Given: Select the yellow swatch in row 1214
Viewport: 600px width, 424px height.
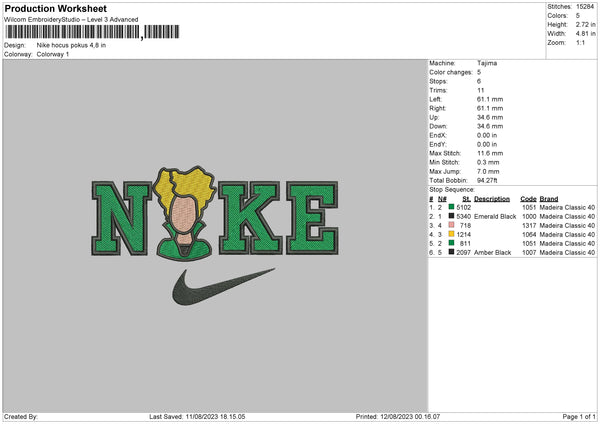Looking at the screenshot, I should tap(451, 234).
